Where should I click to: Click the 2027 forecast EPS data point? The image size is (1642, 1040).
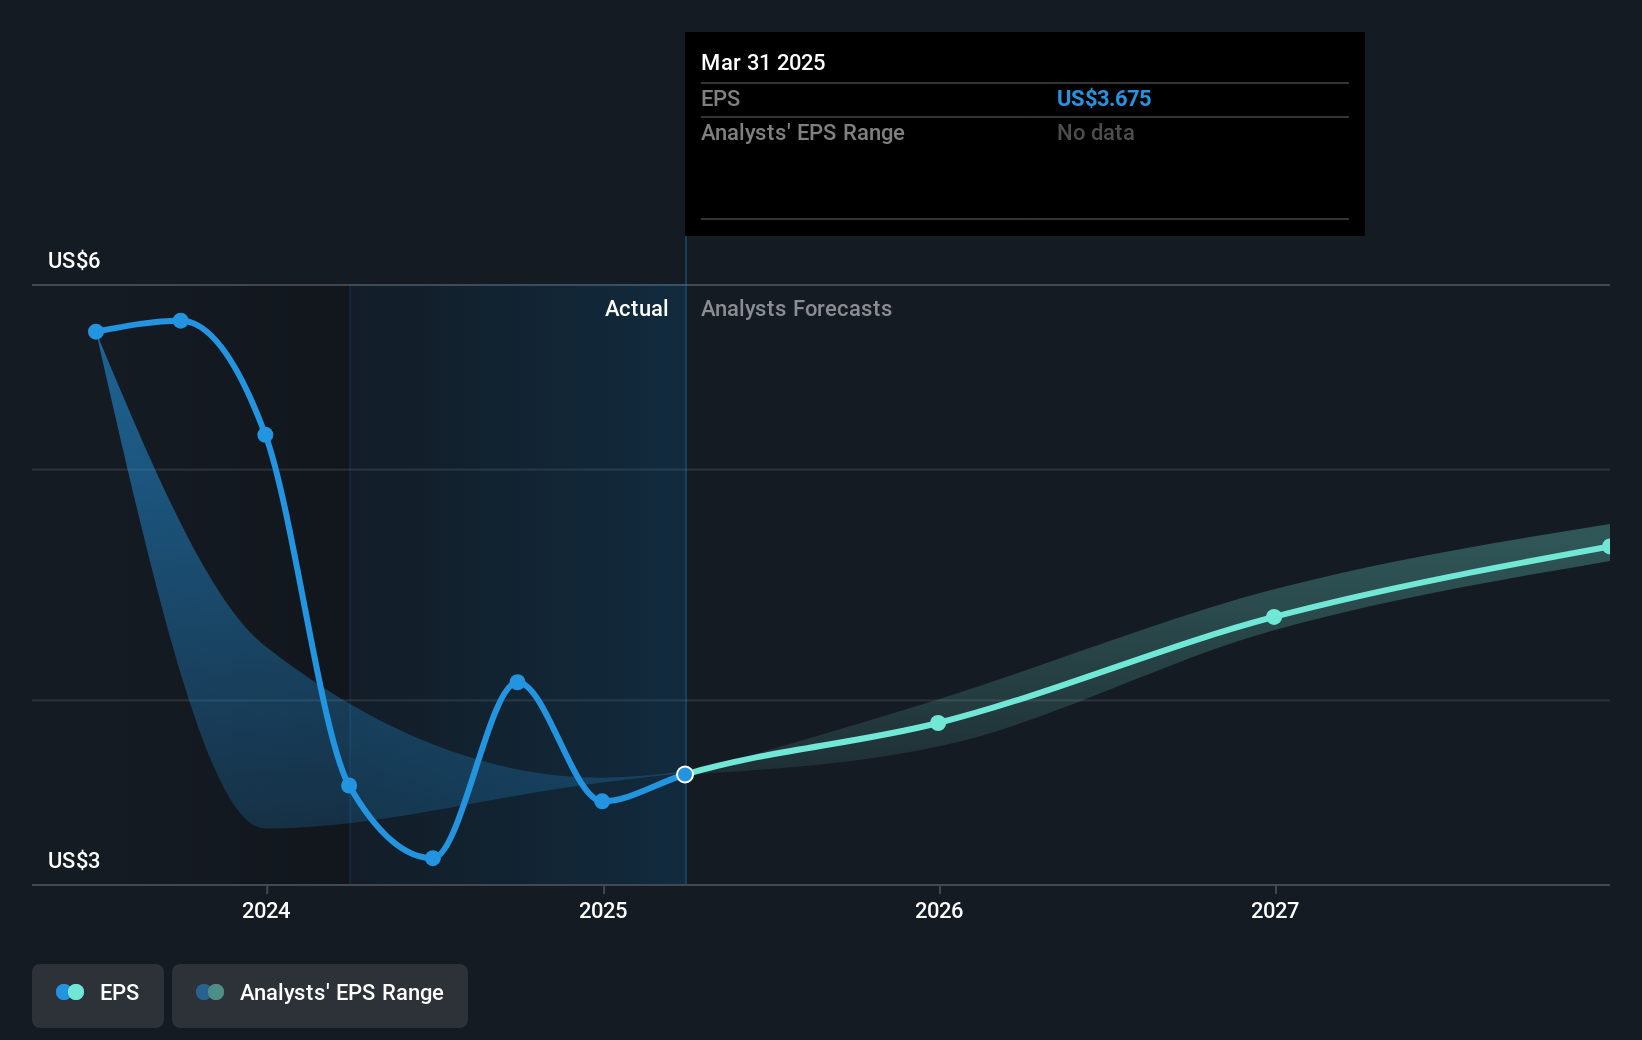tap(1274, 617)
